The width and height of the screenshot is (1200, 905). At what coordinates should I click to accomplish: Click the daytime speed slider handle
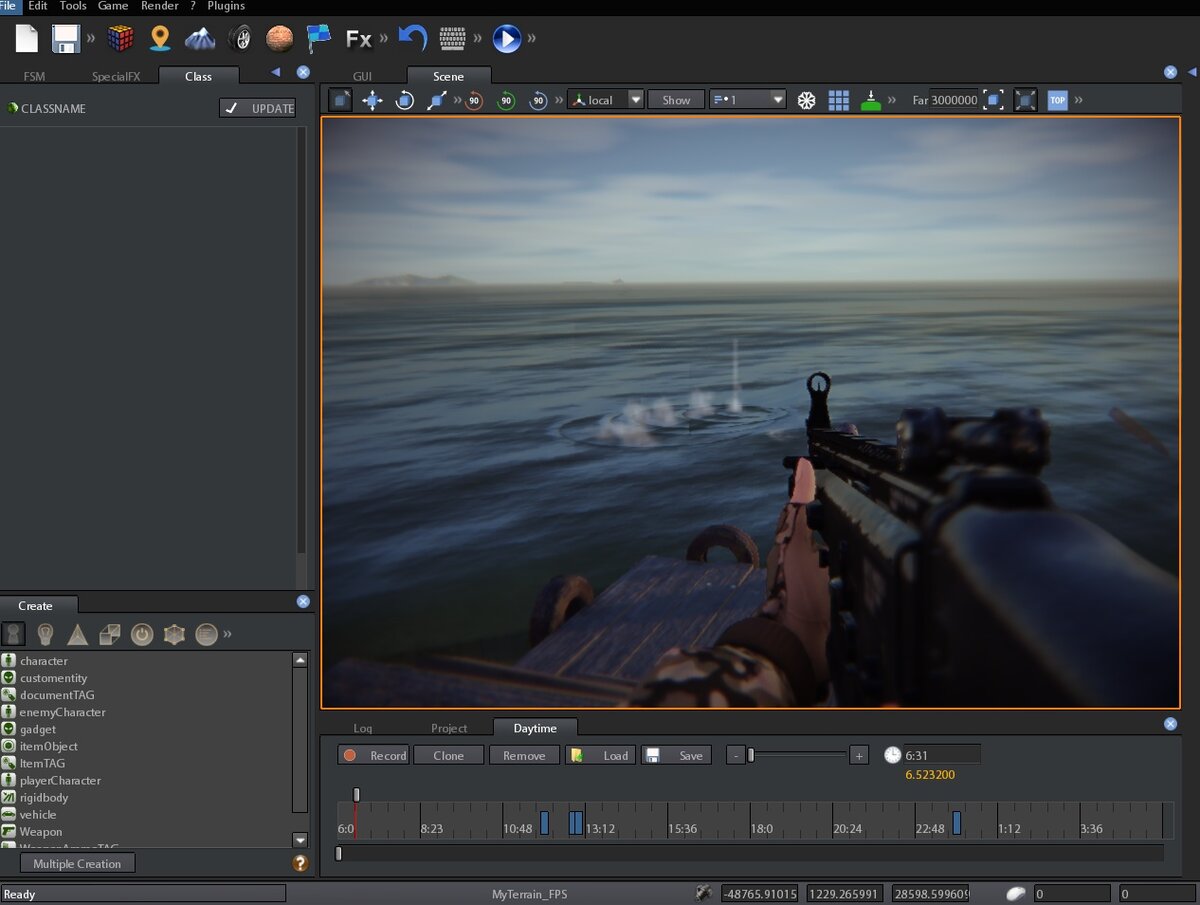pyautogui.click(x=751, y=755)
